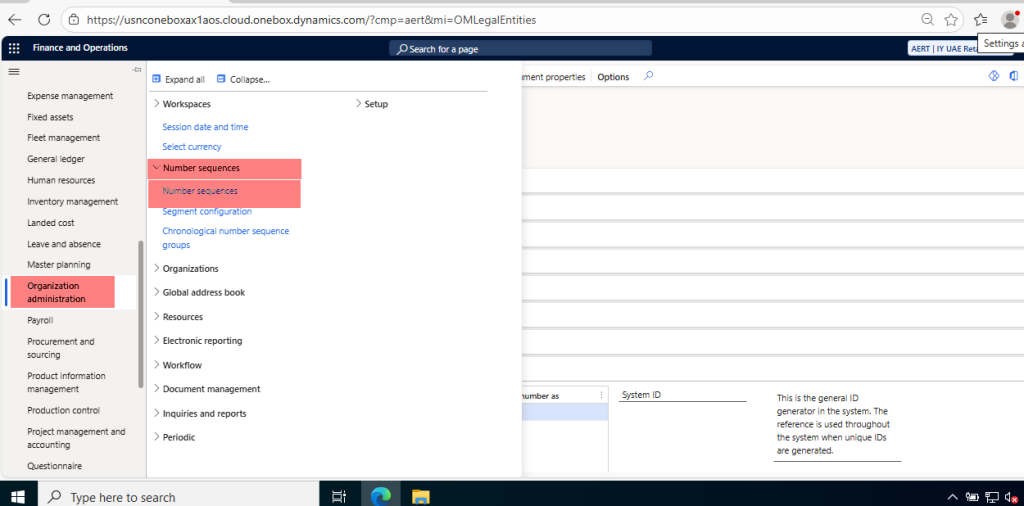1024x506 pixels.
Task: Click the navigation pane vertical scrollbar
Action: pos(141,315)
